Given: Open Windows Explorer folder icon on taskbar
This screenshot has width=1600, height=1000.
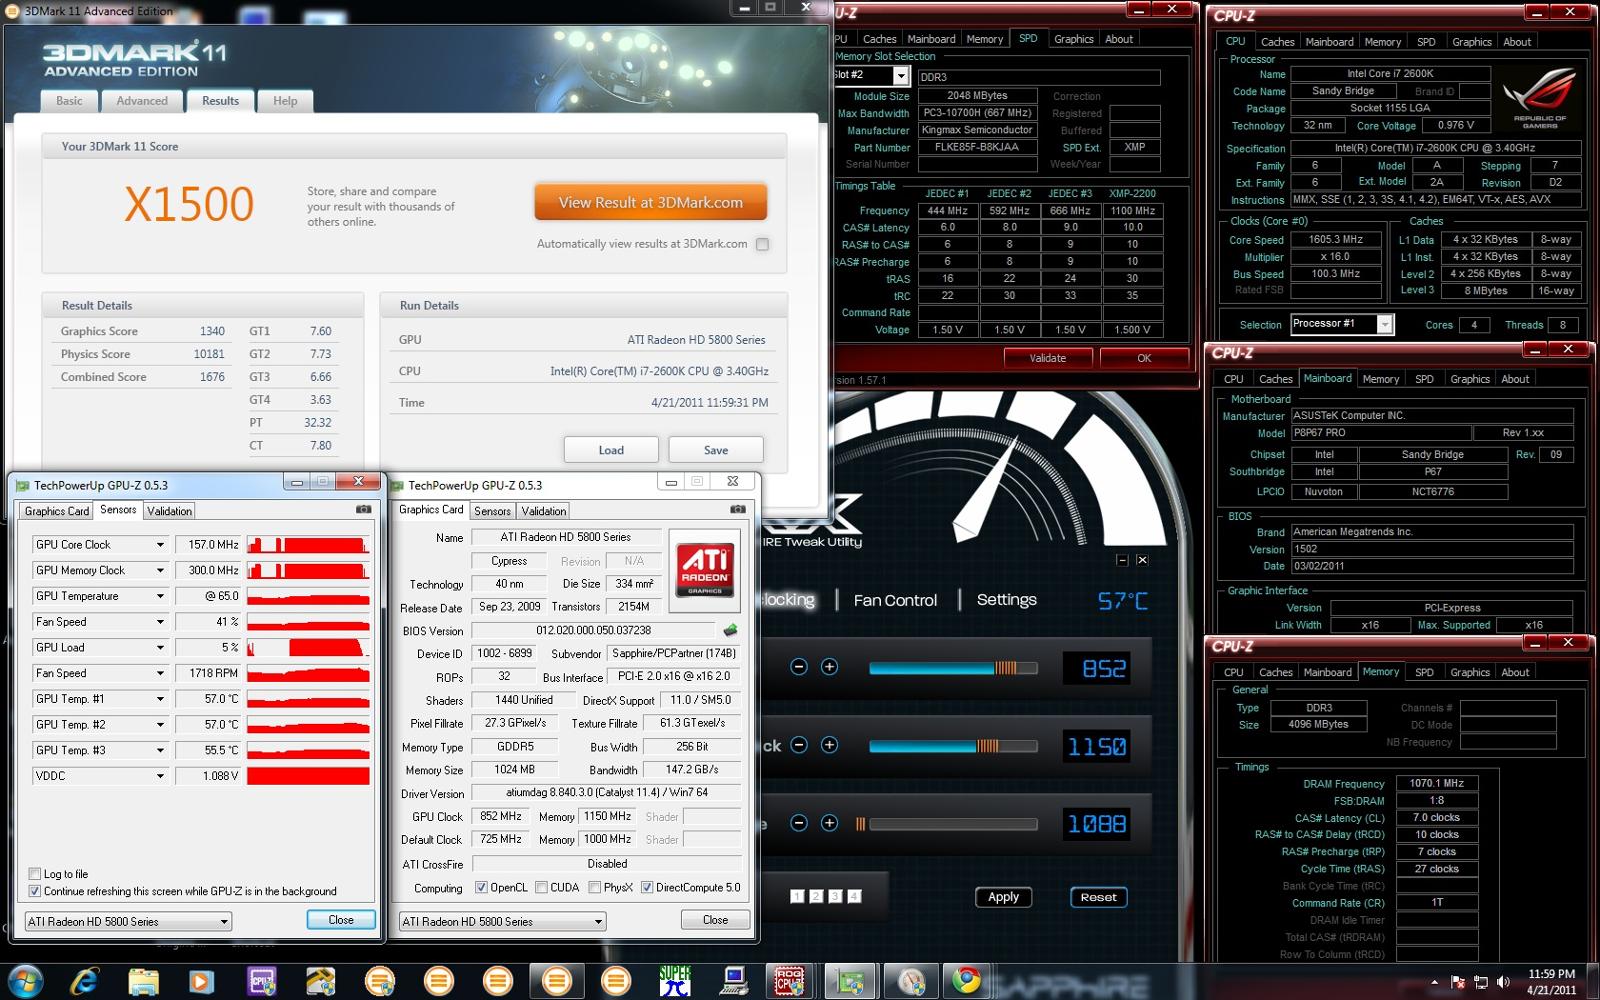Looking at the screenshot, I should (143, 981).
